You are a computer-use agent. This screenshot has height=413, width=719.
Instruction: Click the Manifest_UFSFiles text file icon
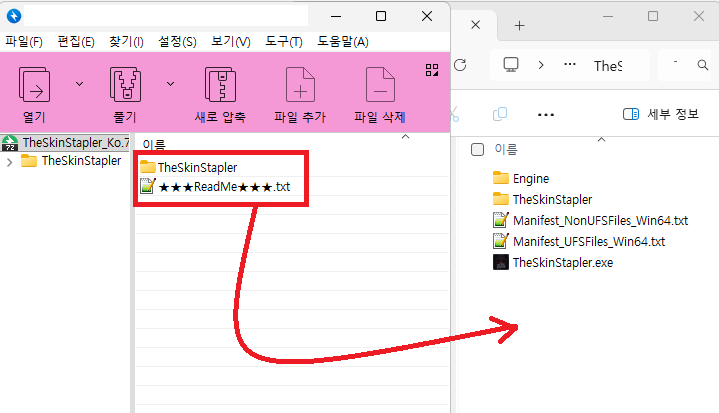[501, 241]
